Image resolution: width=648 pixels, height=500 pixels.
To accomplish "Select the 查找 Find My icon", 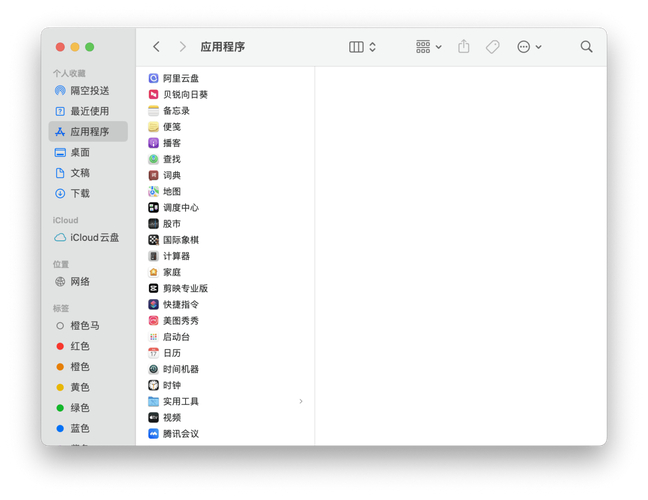I will tap(153, 159).
